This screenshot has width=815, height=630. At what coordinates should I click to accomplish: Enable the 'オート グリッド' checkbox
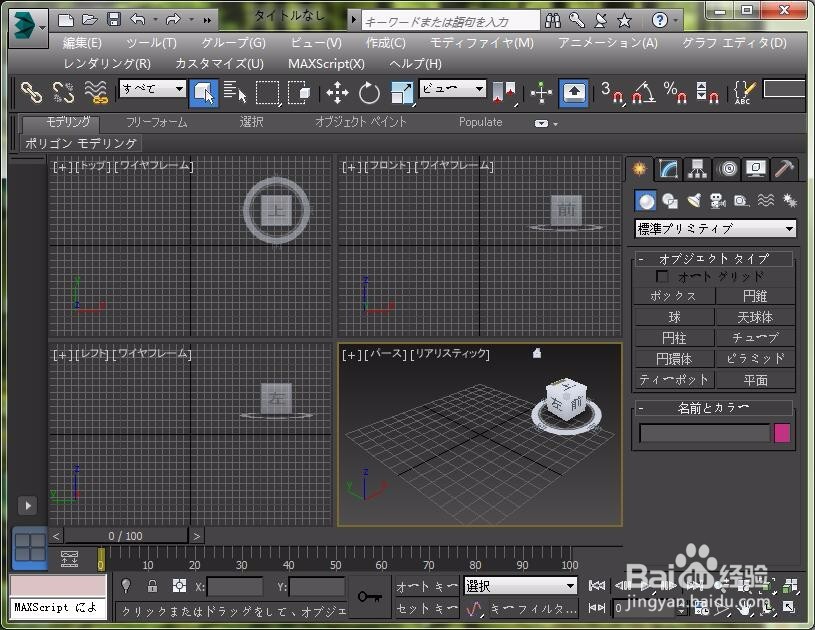(662, 276)
